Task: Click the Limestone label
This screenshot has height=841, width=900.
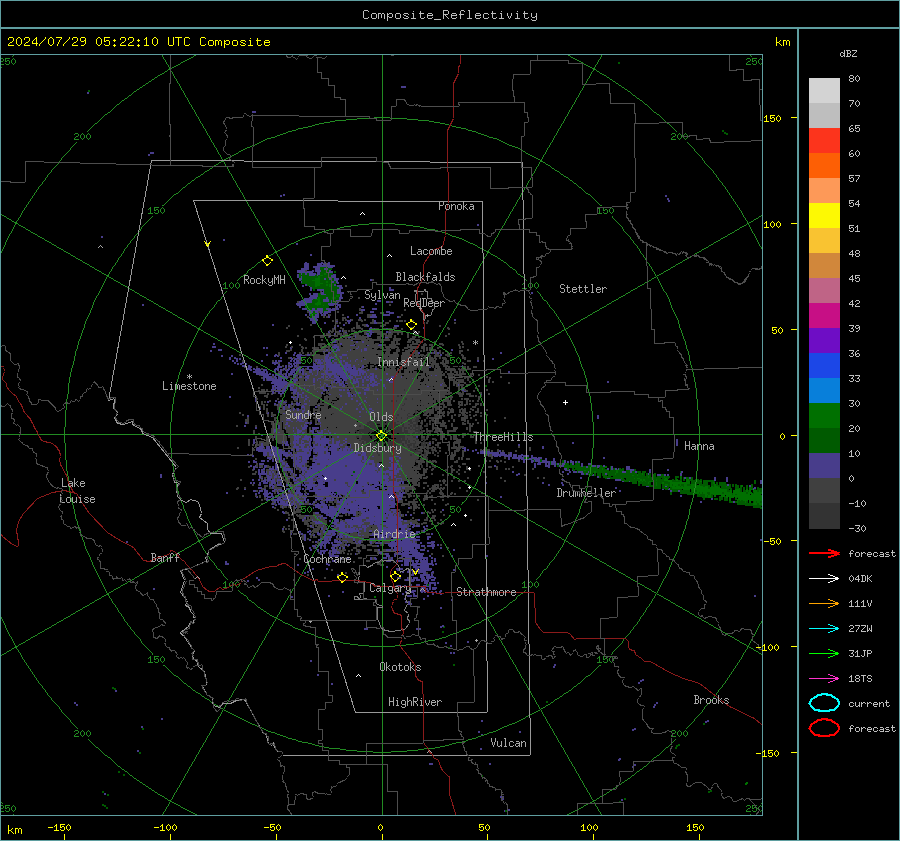Action: tap(189, 386)
